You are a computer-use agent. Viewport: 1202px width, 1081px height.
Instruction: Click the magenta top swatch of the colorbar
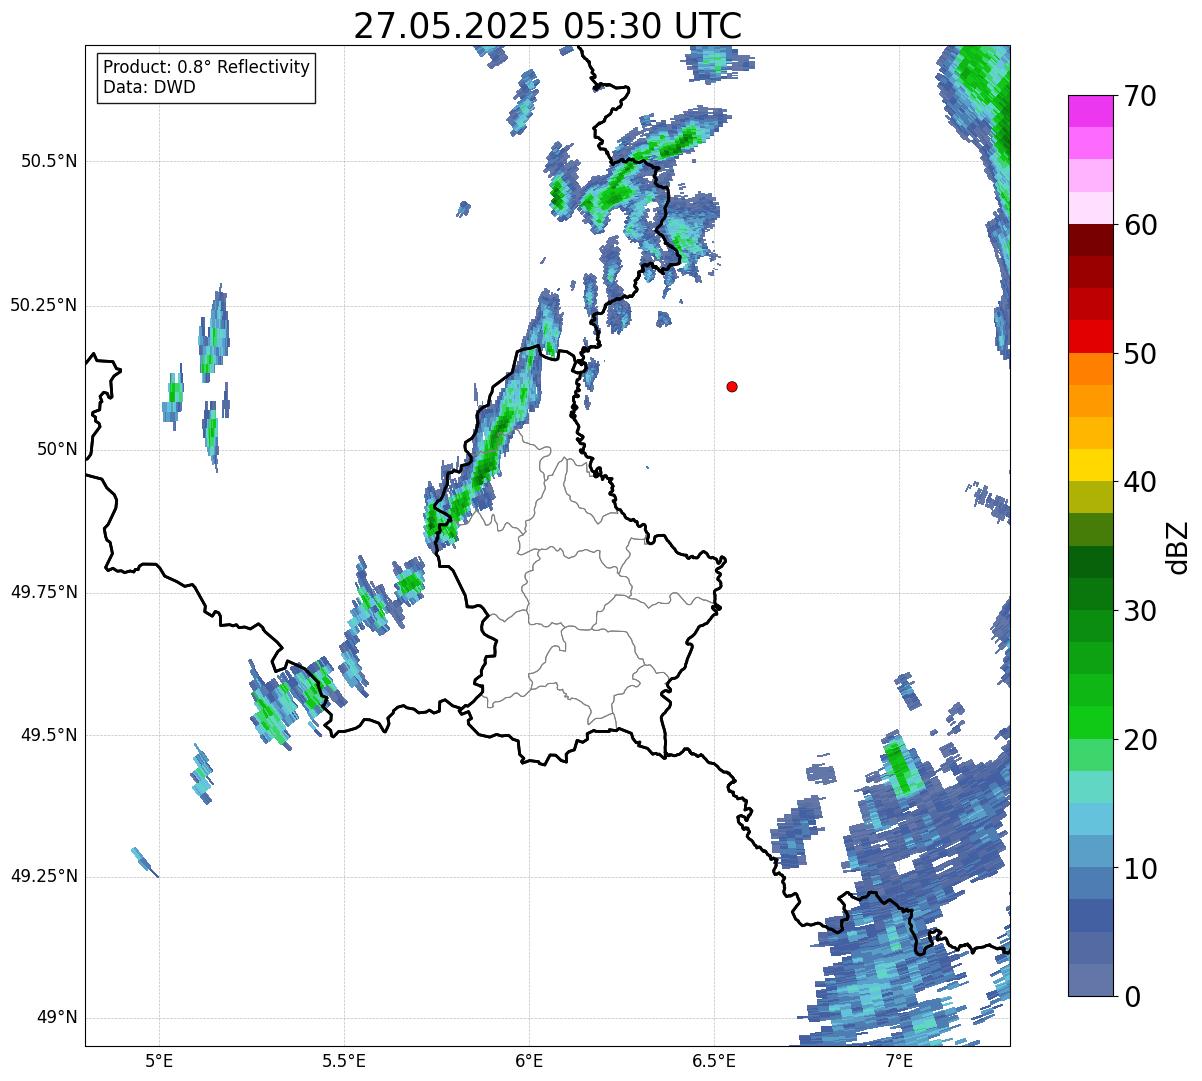(x=1090, y=111)
